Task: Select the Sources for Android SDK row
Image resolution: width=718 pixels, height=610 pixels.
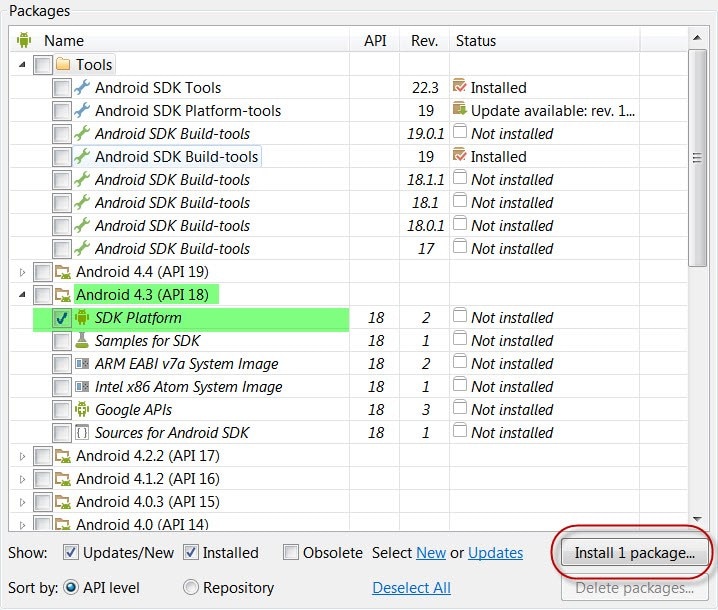Action: point(348,432)
